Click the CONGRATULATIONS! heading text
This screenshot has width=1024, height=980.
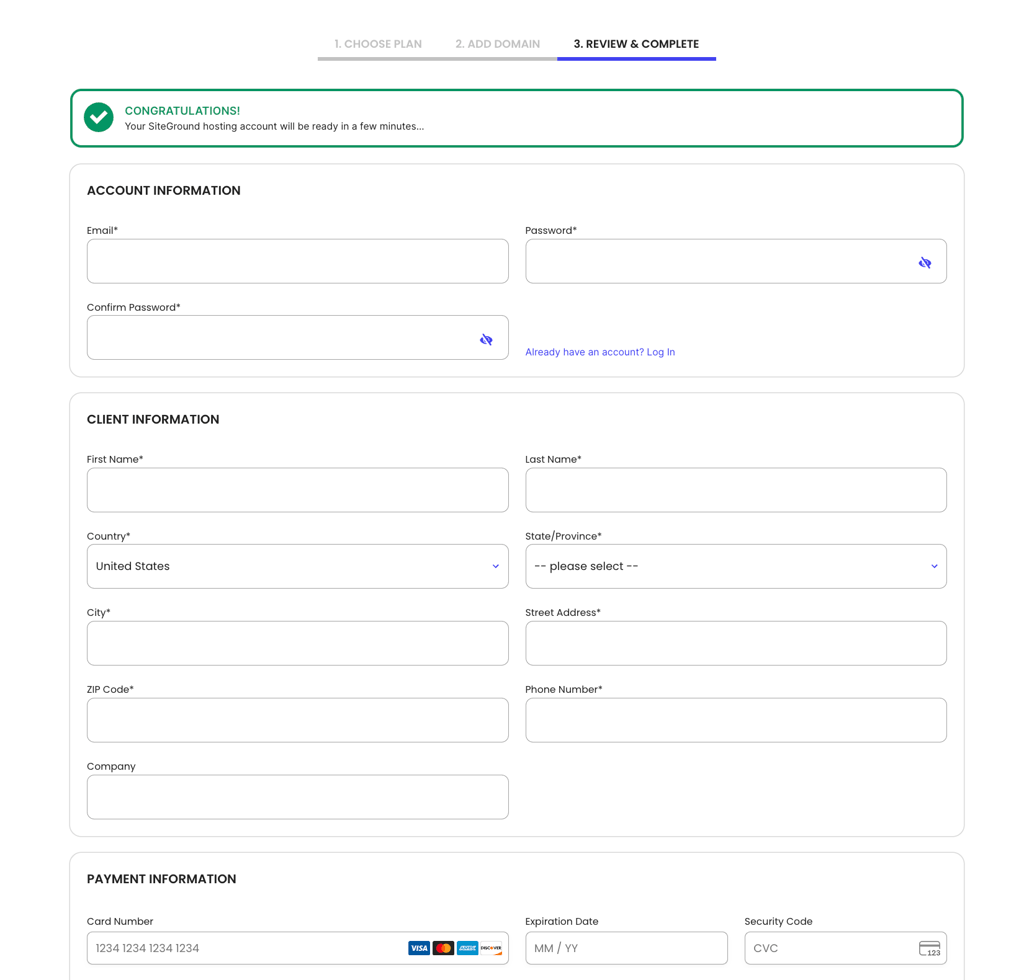tap(182, 111)
